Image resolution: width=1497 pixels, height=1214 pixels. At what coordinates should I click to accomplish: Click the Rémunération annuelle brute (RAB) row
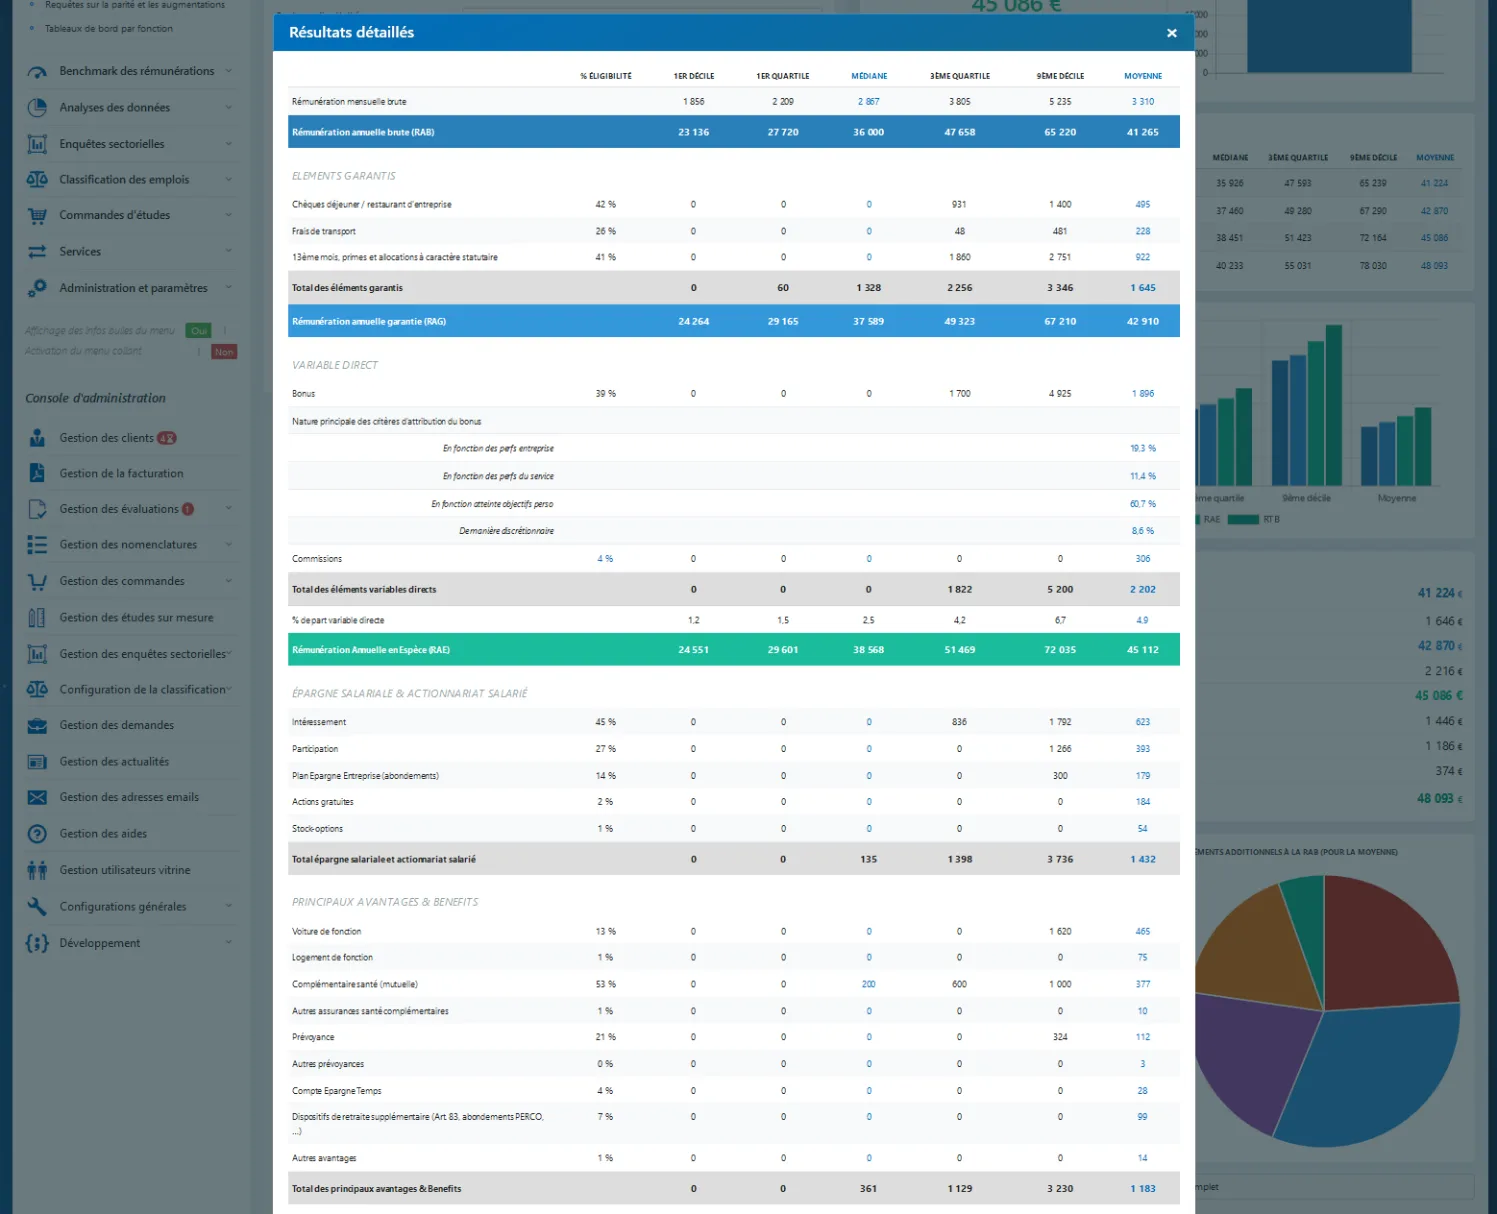tap(734, 132)
